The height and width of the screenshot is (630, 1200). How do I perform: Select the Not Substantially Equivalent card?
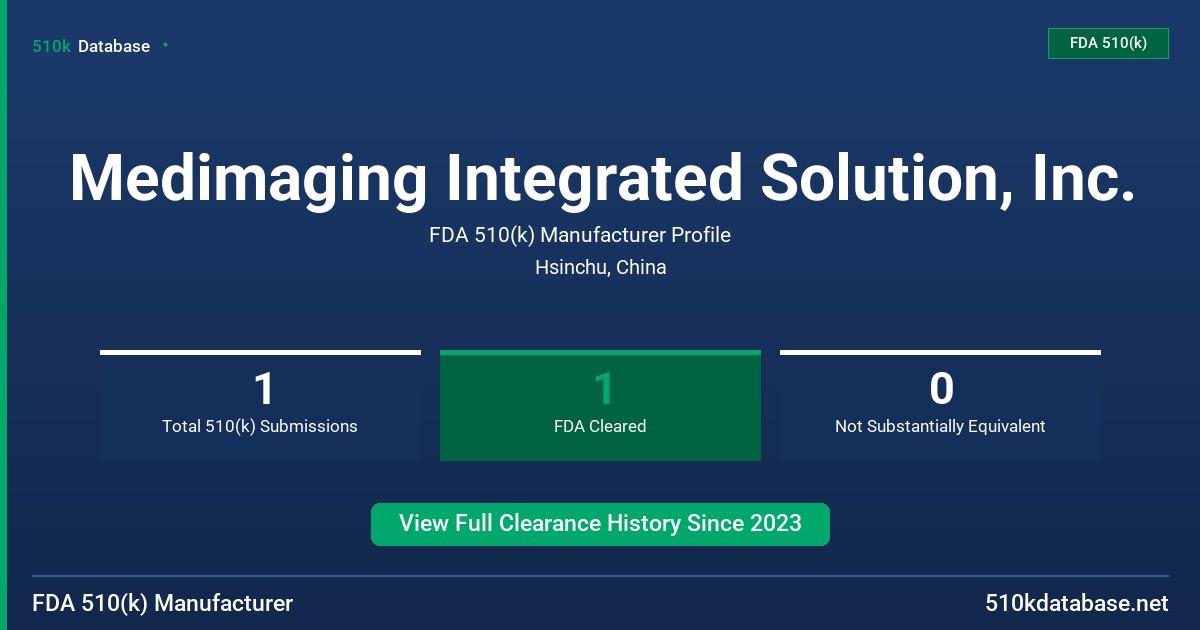click(x=940, y=405)
